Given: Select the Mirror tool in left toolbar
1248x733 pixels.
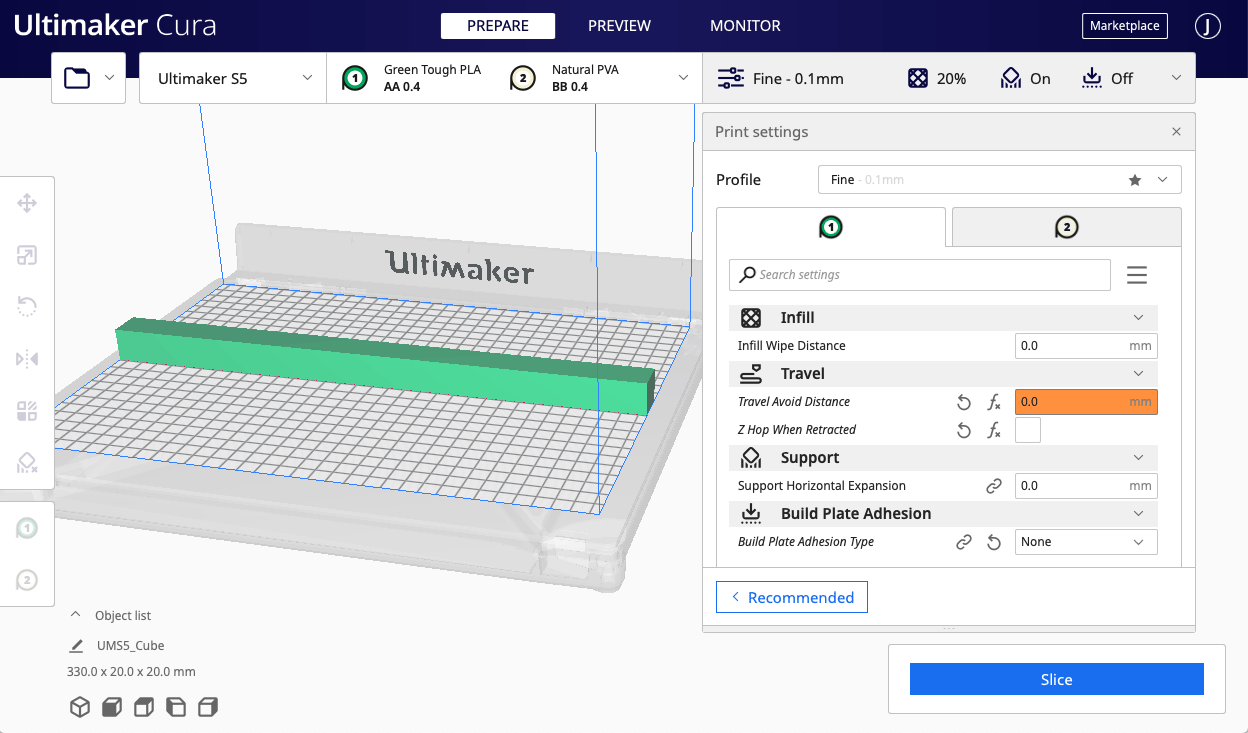Looking at the screenshot, I should pyautogui.click(x=27, y=359).
